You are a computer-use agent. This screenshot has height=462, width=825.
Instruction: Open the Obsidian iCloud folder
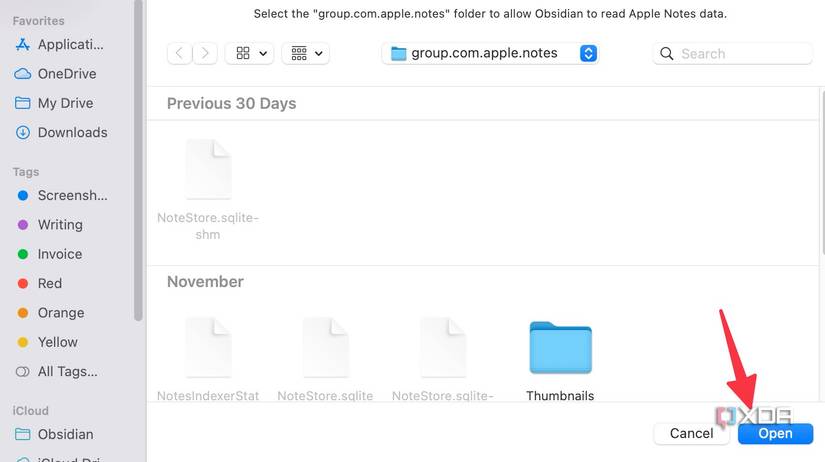(x=54, y=435)
